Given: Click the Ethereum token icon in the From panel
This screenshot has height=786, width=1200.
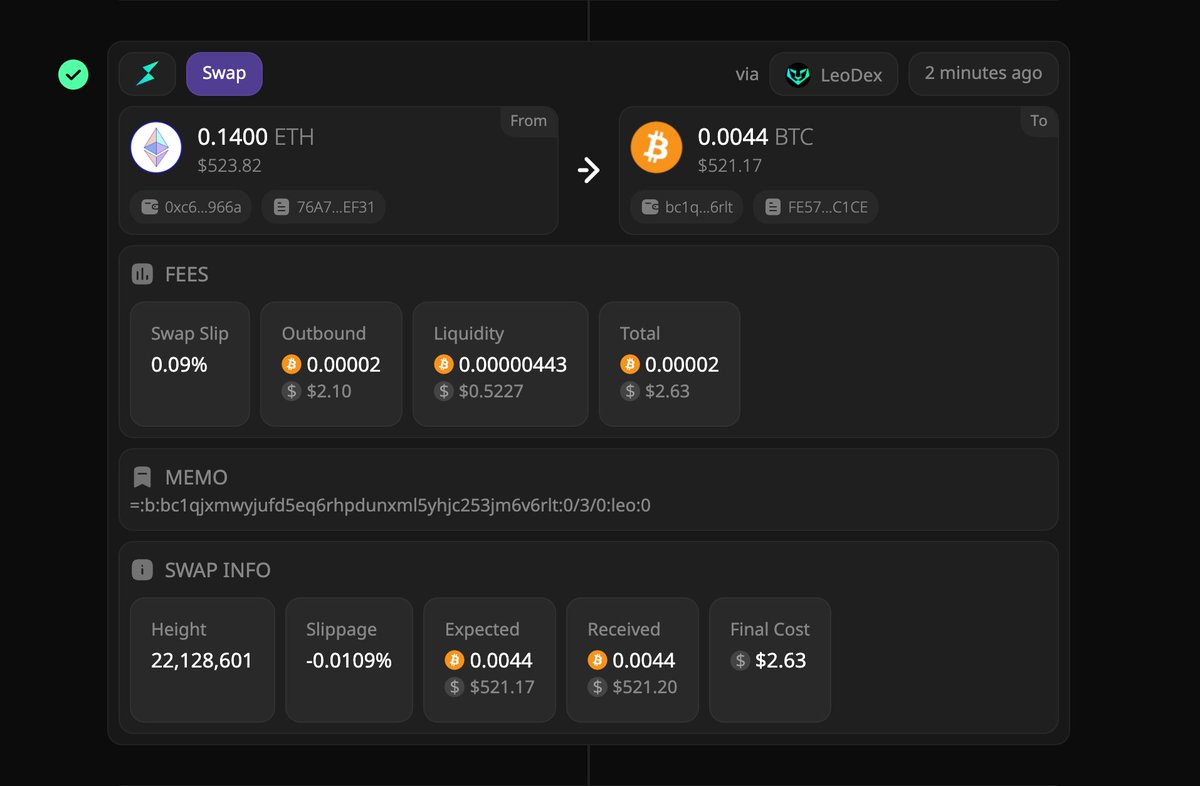Looking at the screenshot, I should 156,147.
